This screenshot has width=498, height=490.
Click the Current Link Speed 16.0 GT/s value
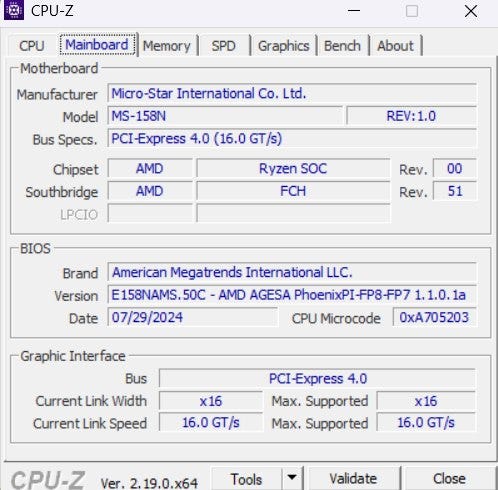click(211, 423)
